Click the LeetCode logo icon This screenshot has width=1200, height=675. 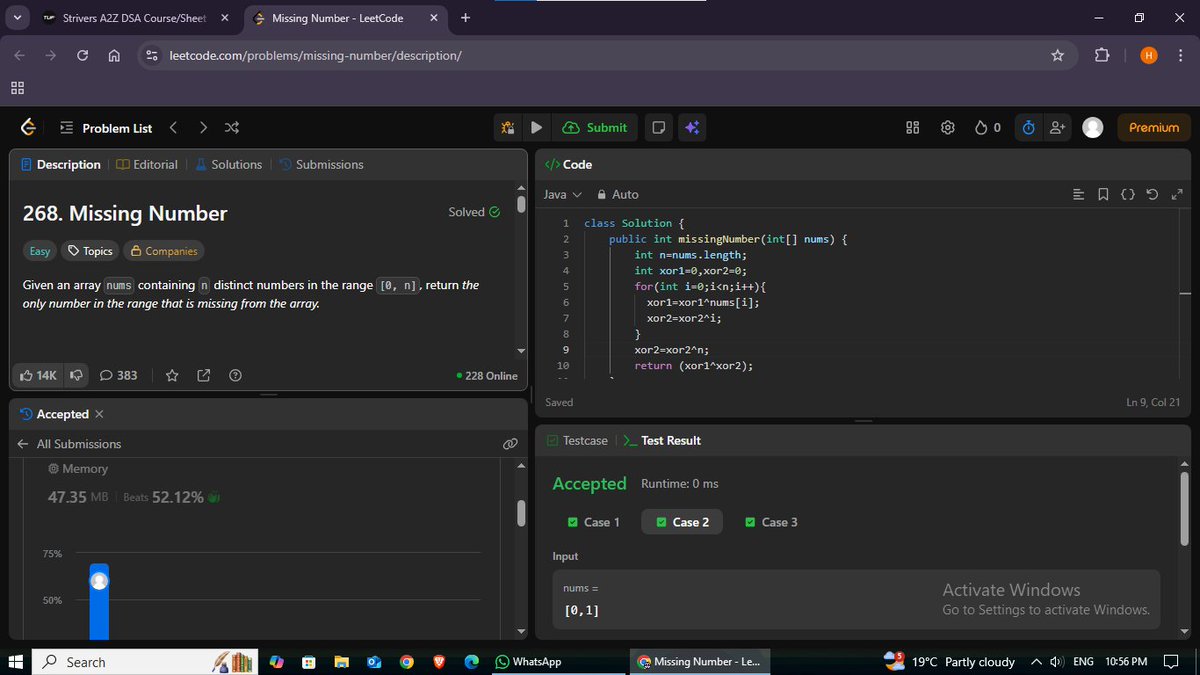pos(28,127)
